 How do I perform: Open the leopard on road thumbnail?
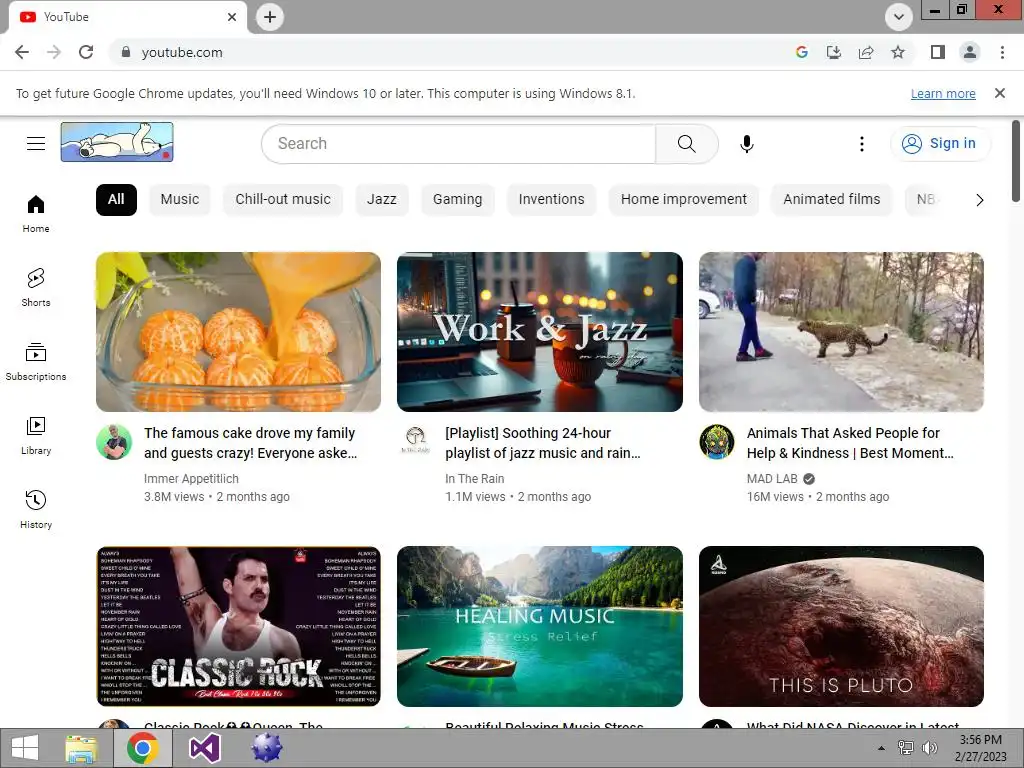pos(841,332)
